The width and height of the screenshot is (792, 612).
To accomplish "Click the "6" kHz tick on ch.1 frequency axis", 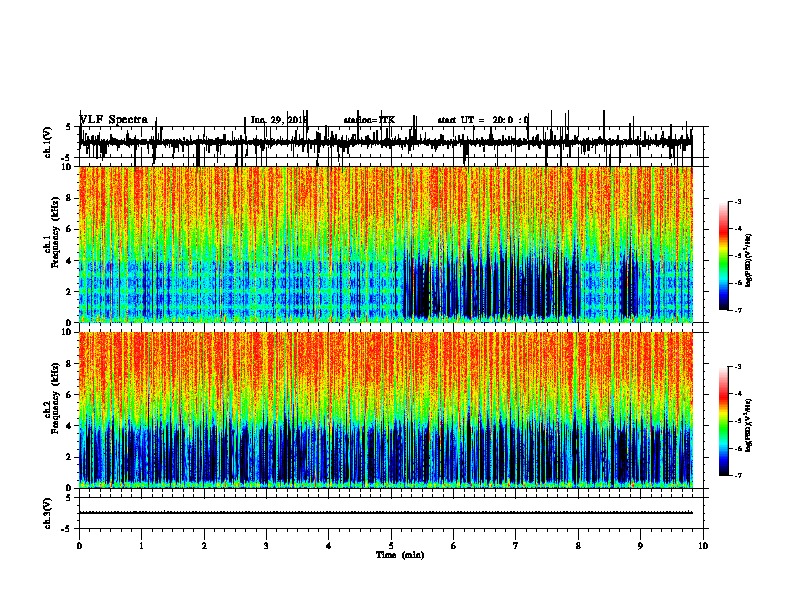I will [x=70, y=229].
